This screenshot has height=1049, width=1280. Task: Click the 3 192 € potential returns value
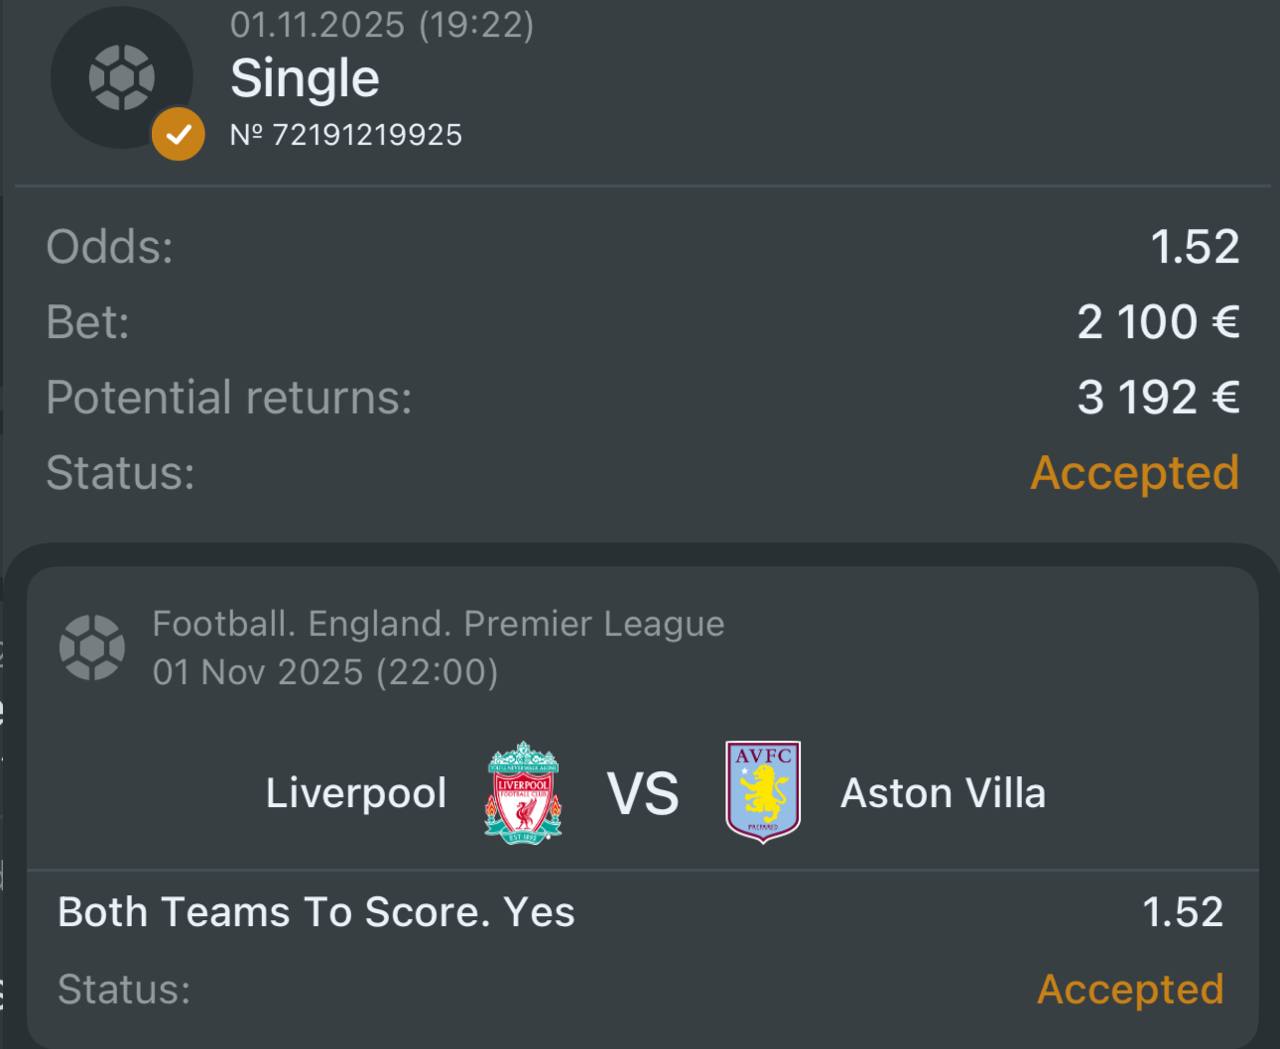click(x=1158, y=398)
